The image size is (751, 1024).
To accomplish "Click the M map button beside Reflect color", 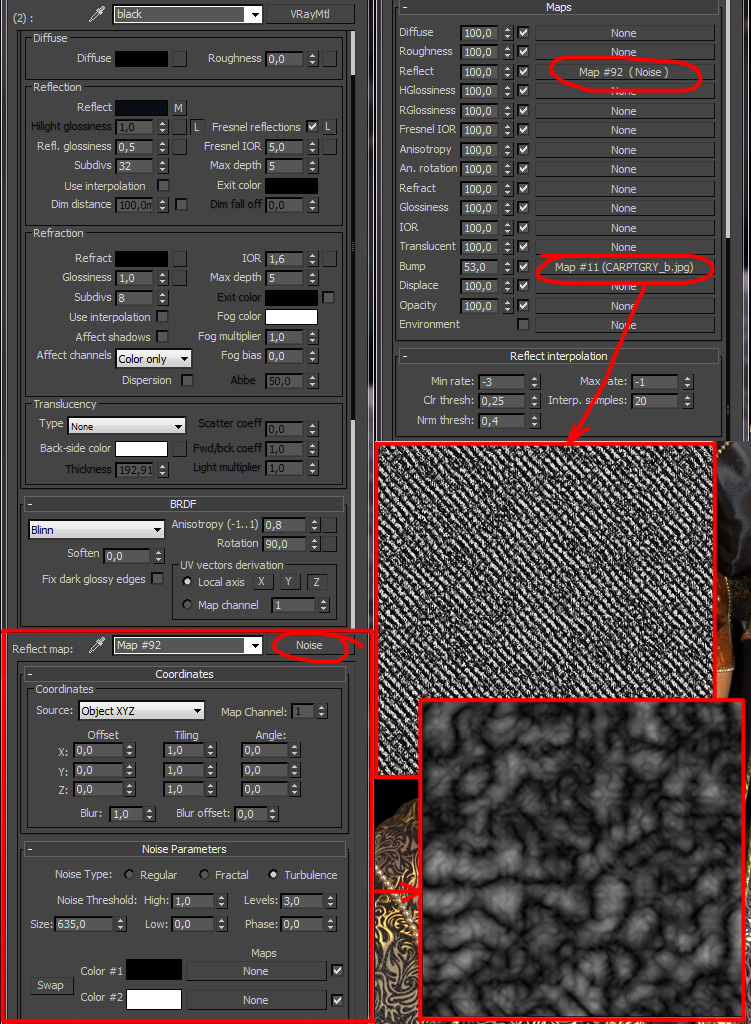I will [178, 108].
